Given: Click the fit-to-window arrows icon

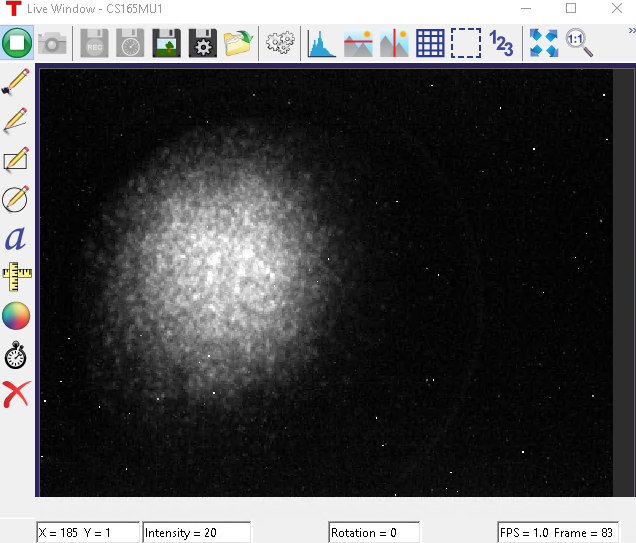Looking at the screenshot, I should [543, 43].
